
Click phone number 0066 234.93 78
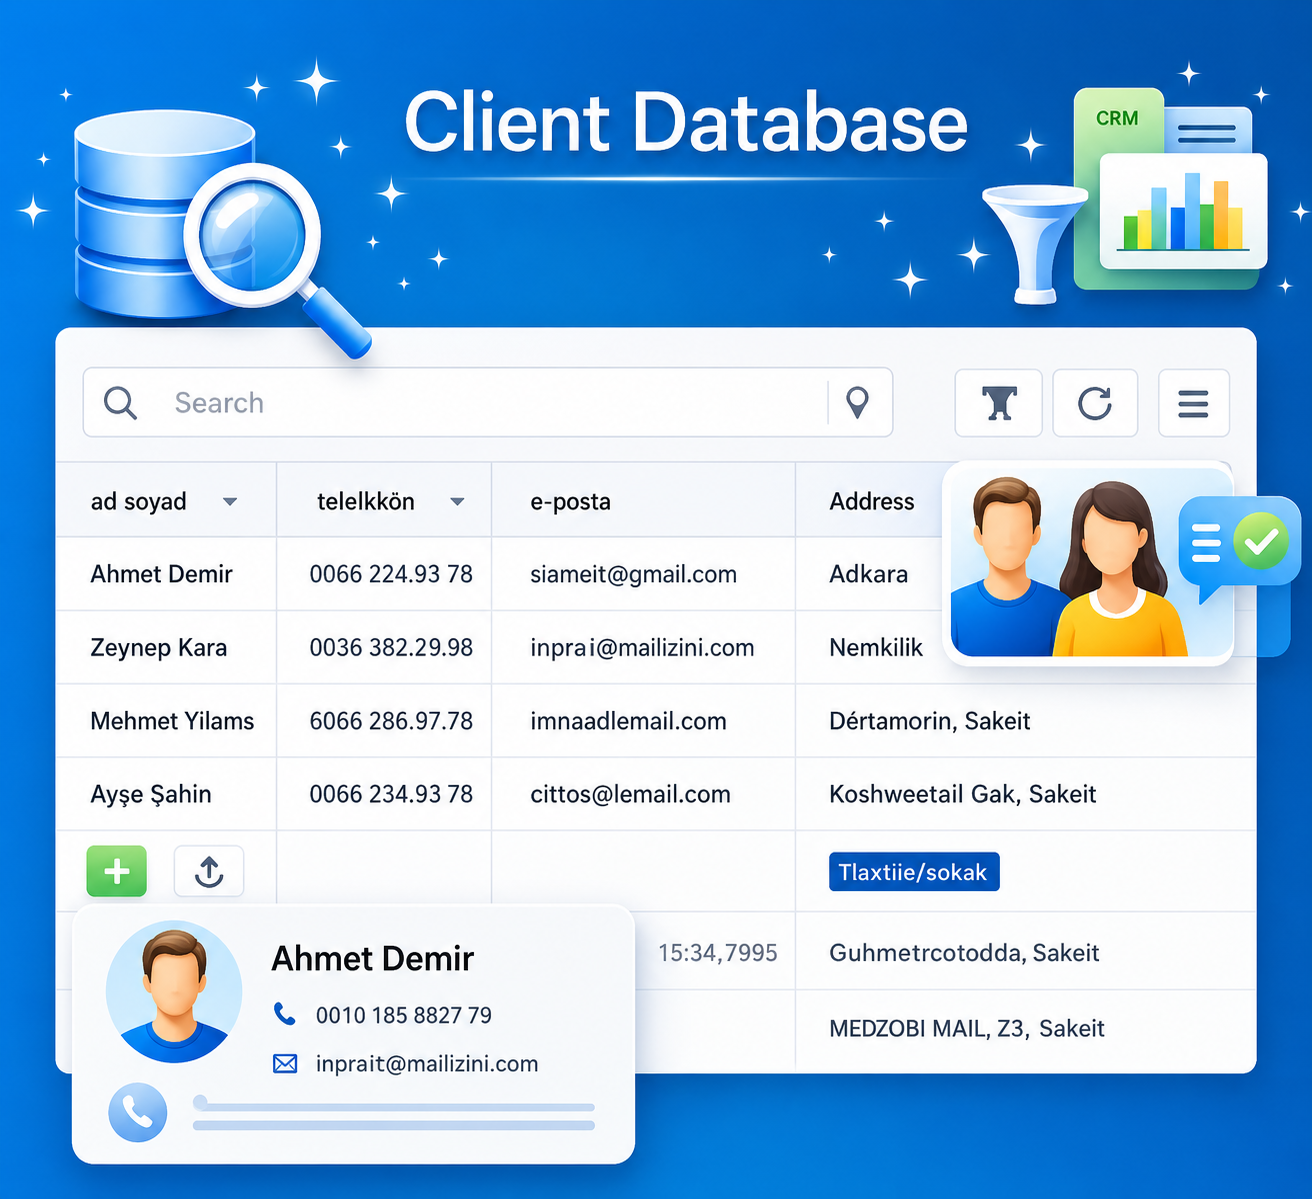click(391, 794)
